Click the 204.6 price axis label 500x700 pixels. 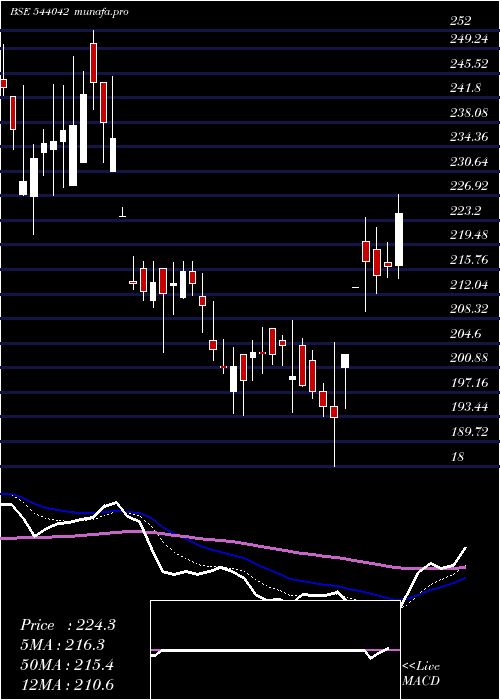pyautogui.click(x=465, y=333)
